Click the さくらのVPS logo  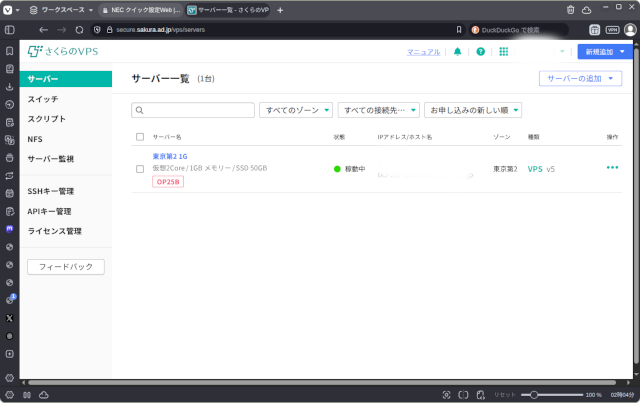click(x=63, y=51)
